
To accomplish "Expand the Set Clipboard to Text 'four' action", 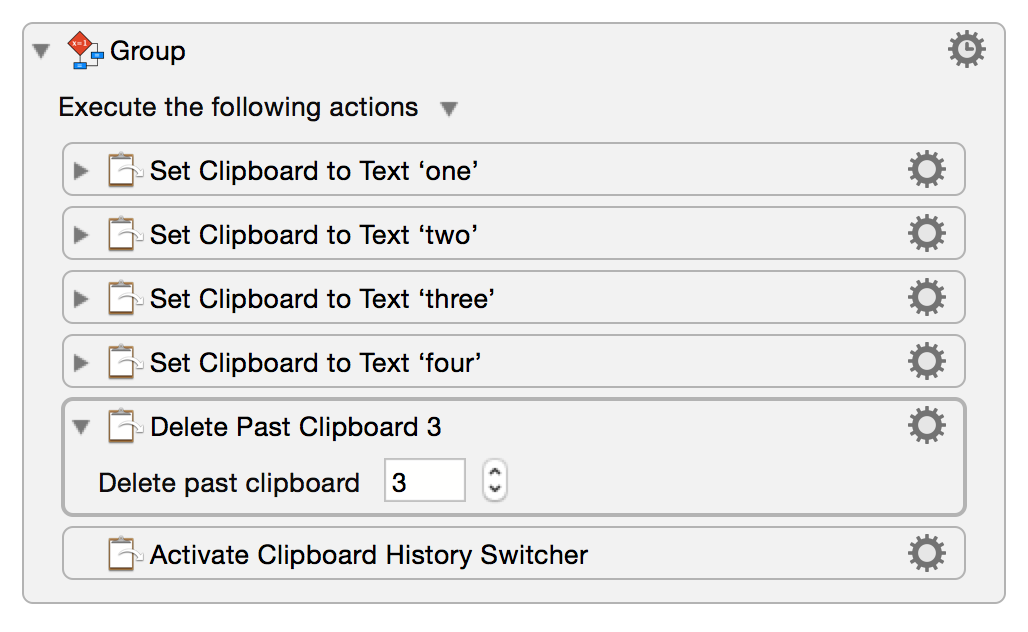I will [82, 363].
